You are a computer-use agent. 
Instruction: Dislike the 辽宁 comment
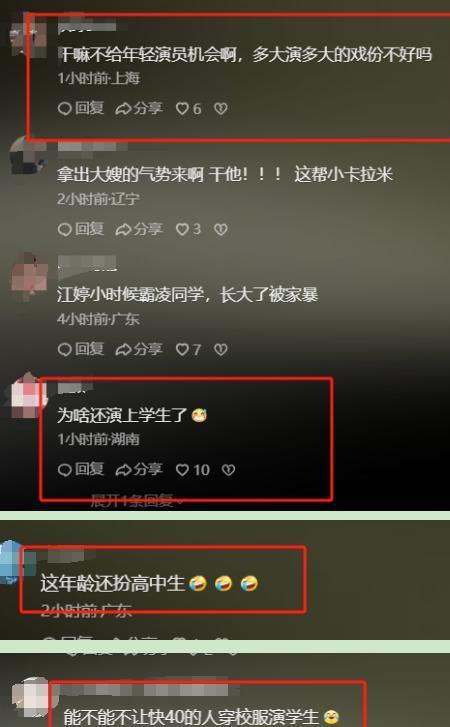click(221, 229)
